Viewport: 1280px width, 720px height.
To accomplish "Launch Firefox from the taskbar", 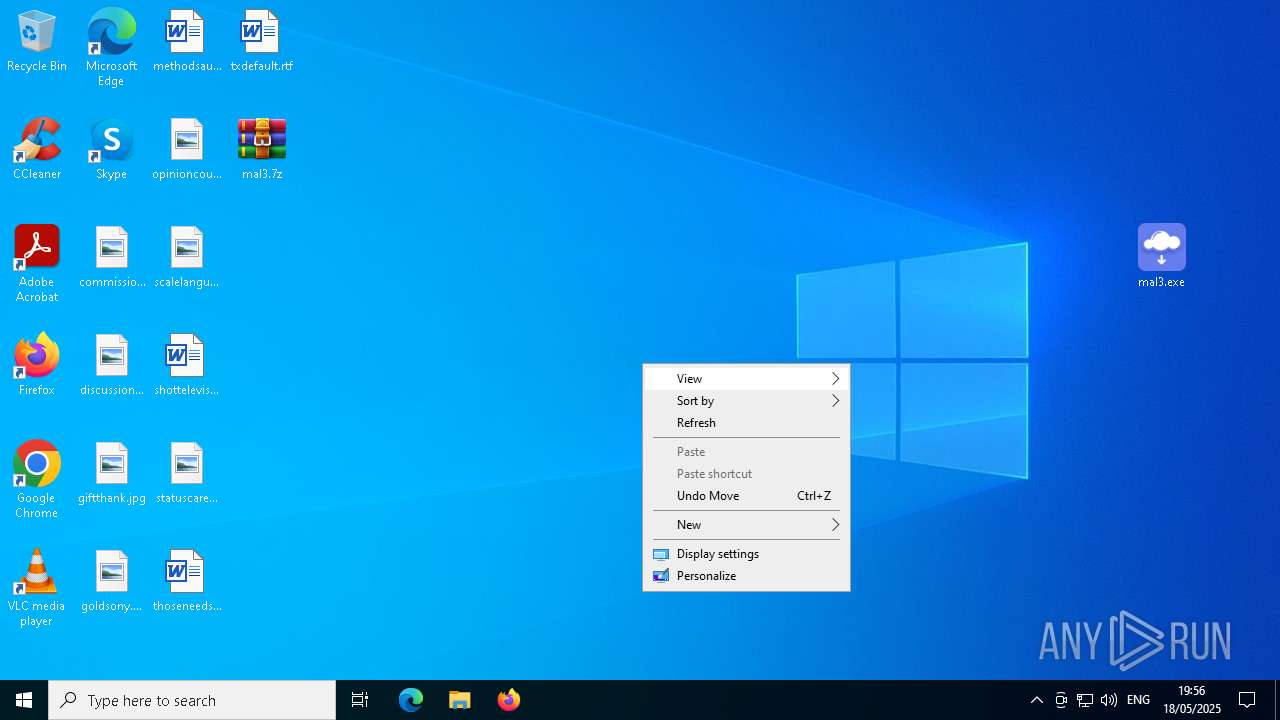I will (x=509, y=700).
